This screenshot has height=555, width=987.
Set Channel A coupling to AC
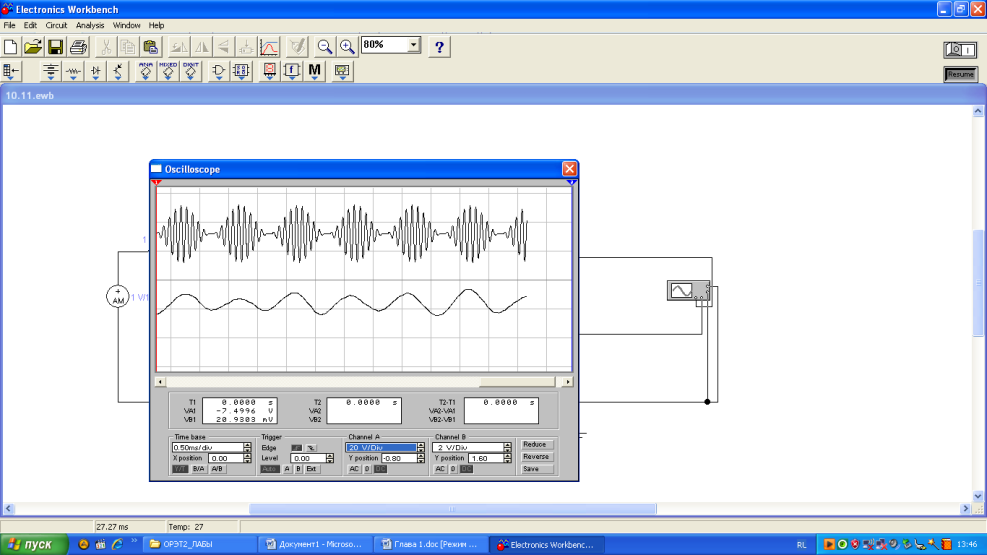(x=354, y=469)
